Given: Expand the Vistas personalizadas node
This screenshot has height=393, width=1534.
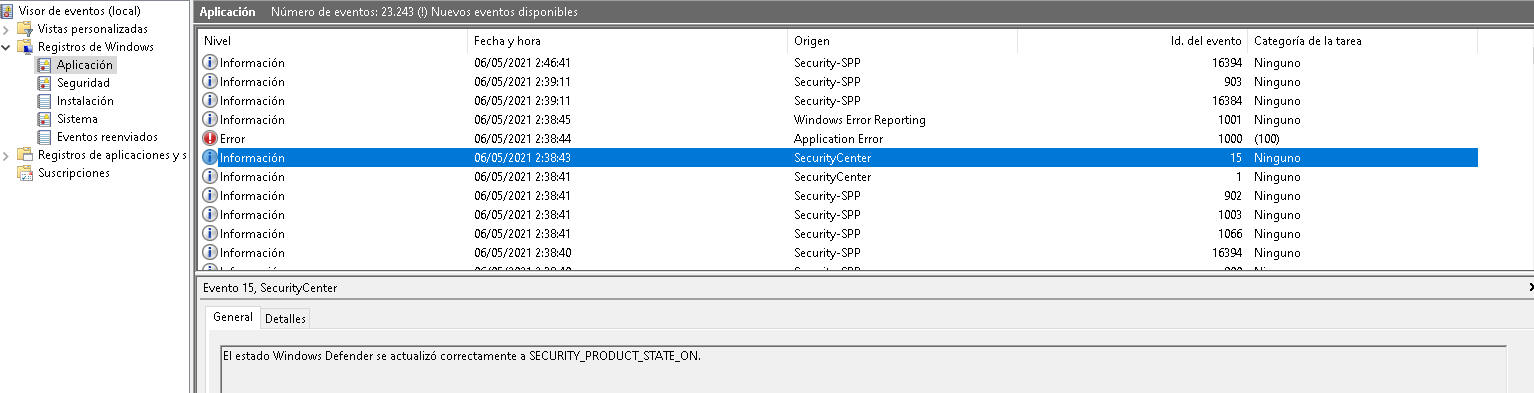Looking at the screenshot, I should point(6,29).
